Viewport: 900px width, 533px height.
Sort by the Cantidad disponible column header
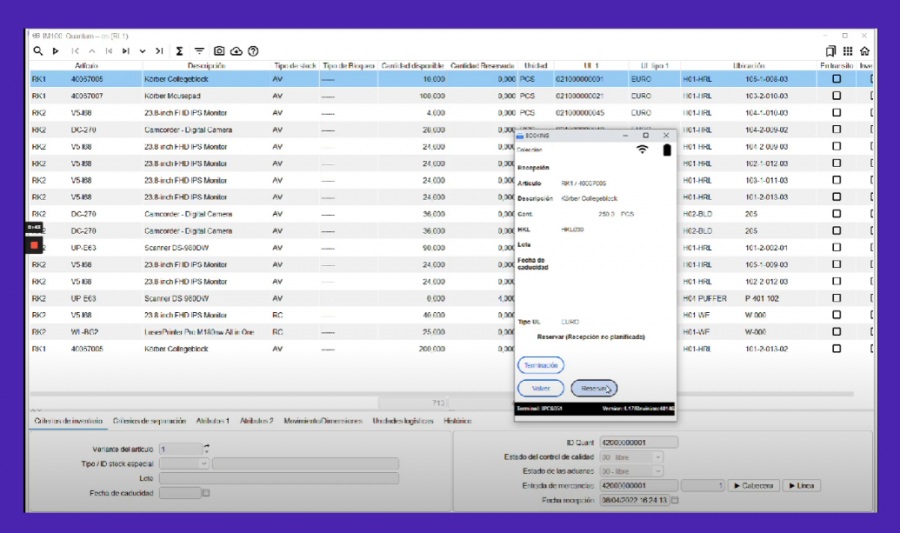[412, 65]
